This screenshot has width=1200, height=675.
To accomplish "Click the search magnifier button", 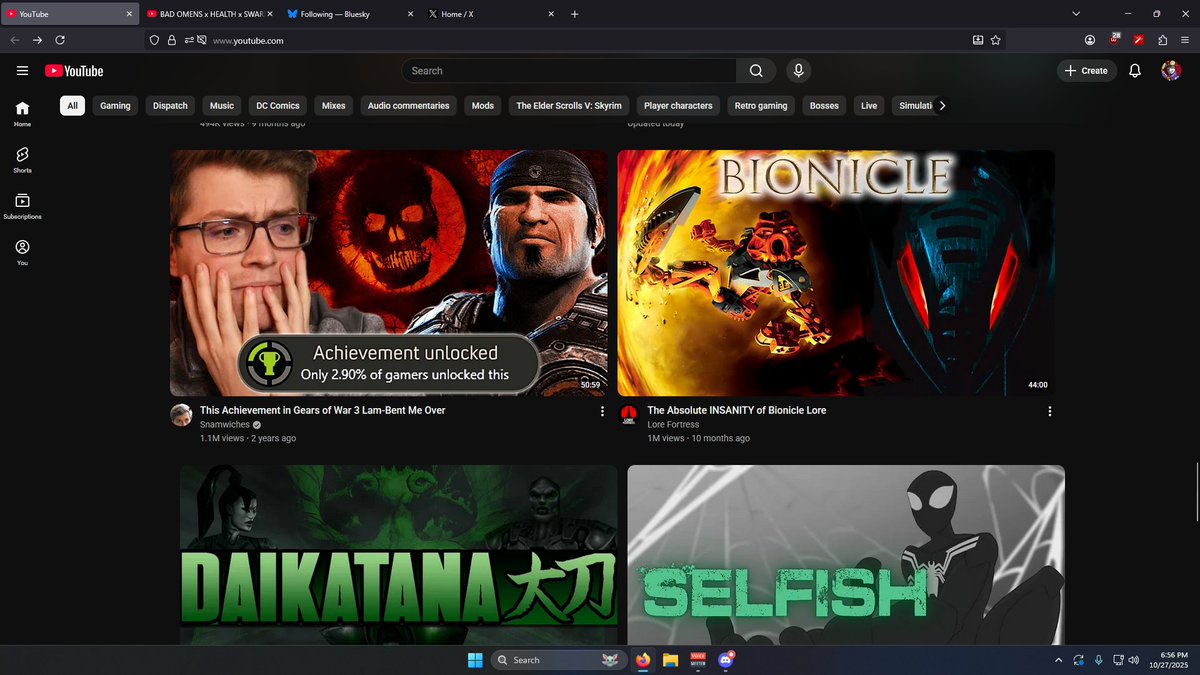I will pyautogui.click(x=756, y=71).
